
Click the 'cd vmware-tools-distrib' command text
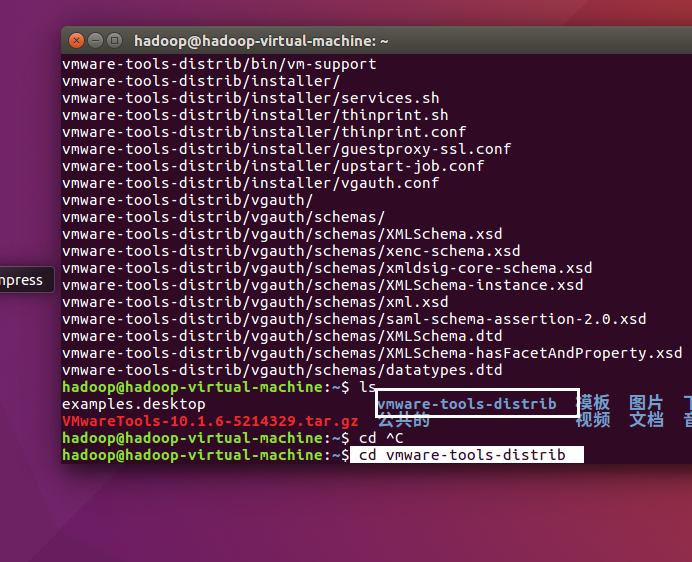pos(462,455)
